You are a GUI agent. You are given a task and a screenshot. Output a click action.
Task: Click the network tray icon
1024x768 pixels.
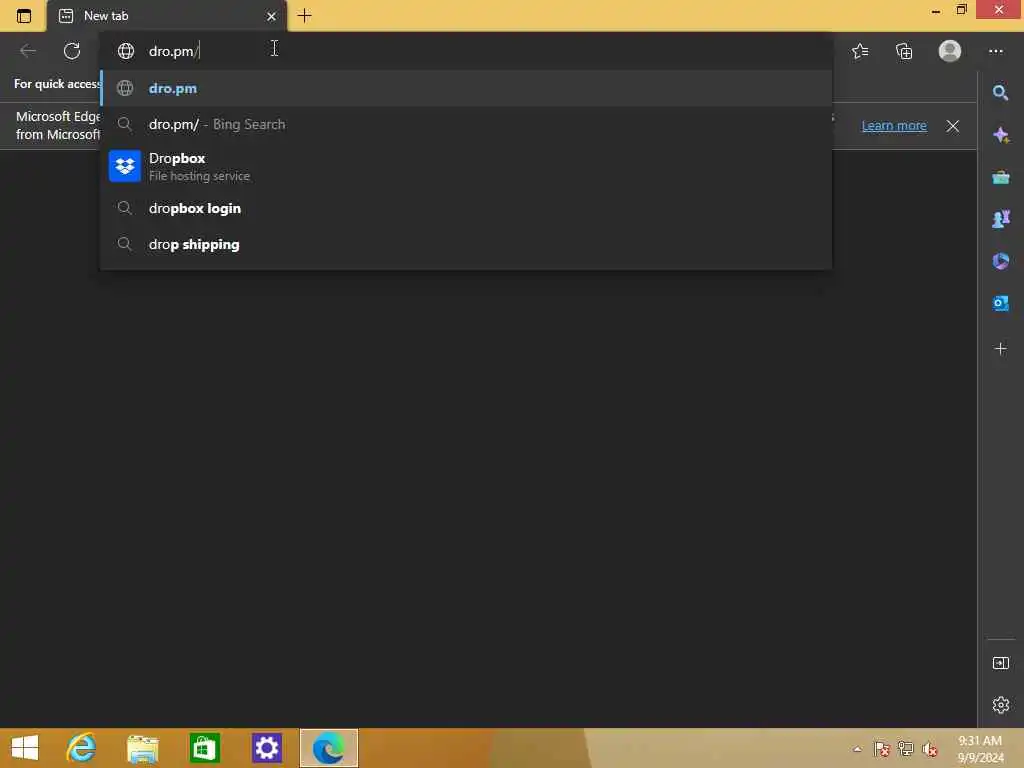tap(905, 749)
